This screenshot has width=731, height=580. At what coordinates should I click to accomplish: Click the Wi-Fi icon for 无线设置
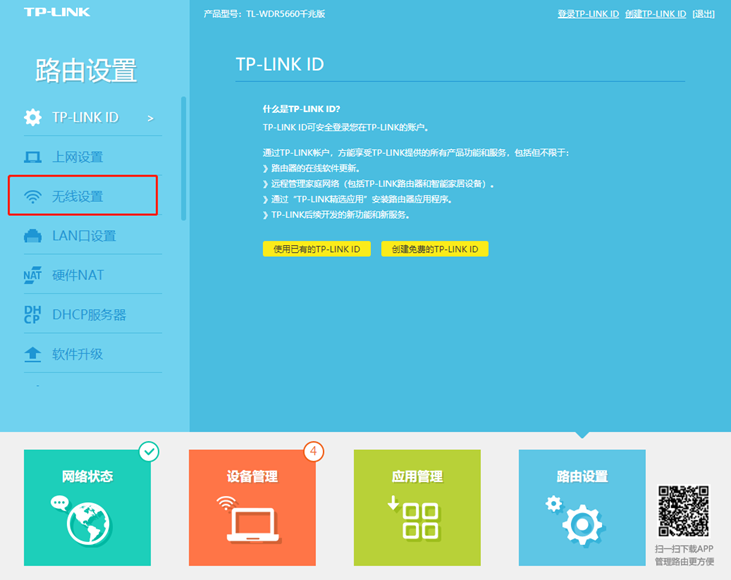(x=33, y=197)
